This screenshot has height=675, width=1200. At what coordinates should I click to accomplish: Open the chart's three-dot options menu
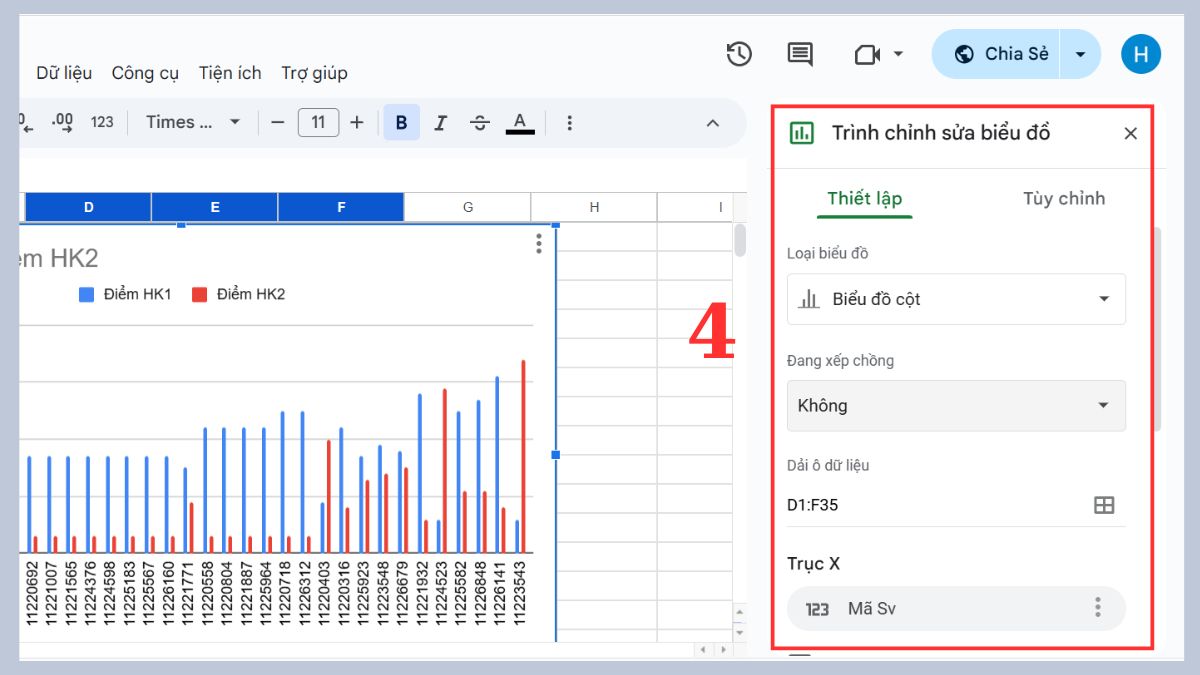coord(538,242)
